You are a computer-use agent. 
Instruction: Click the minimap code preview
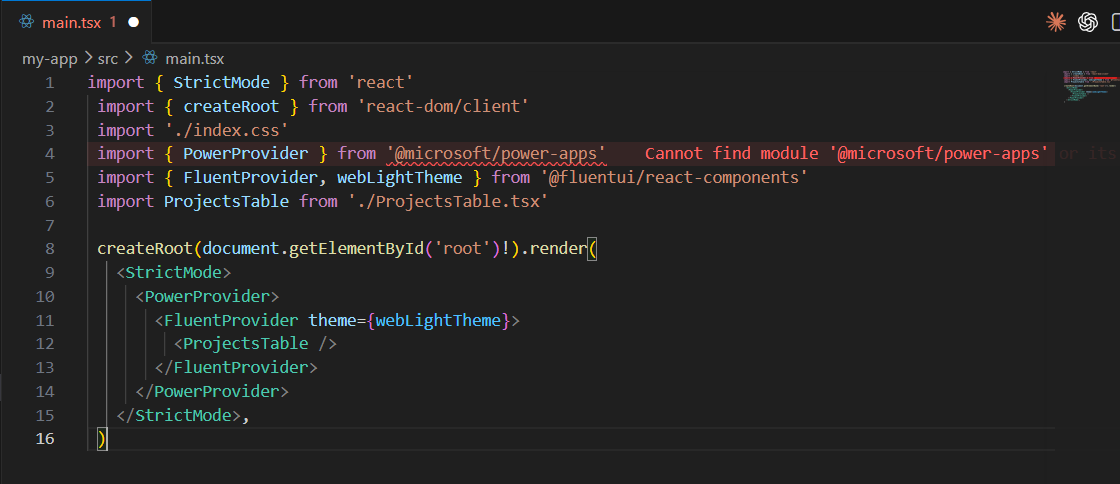click(x=1089, y=87)
